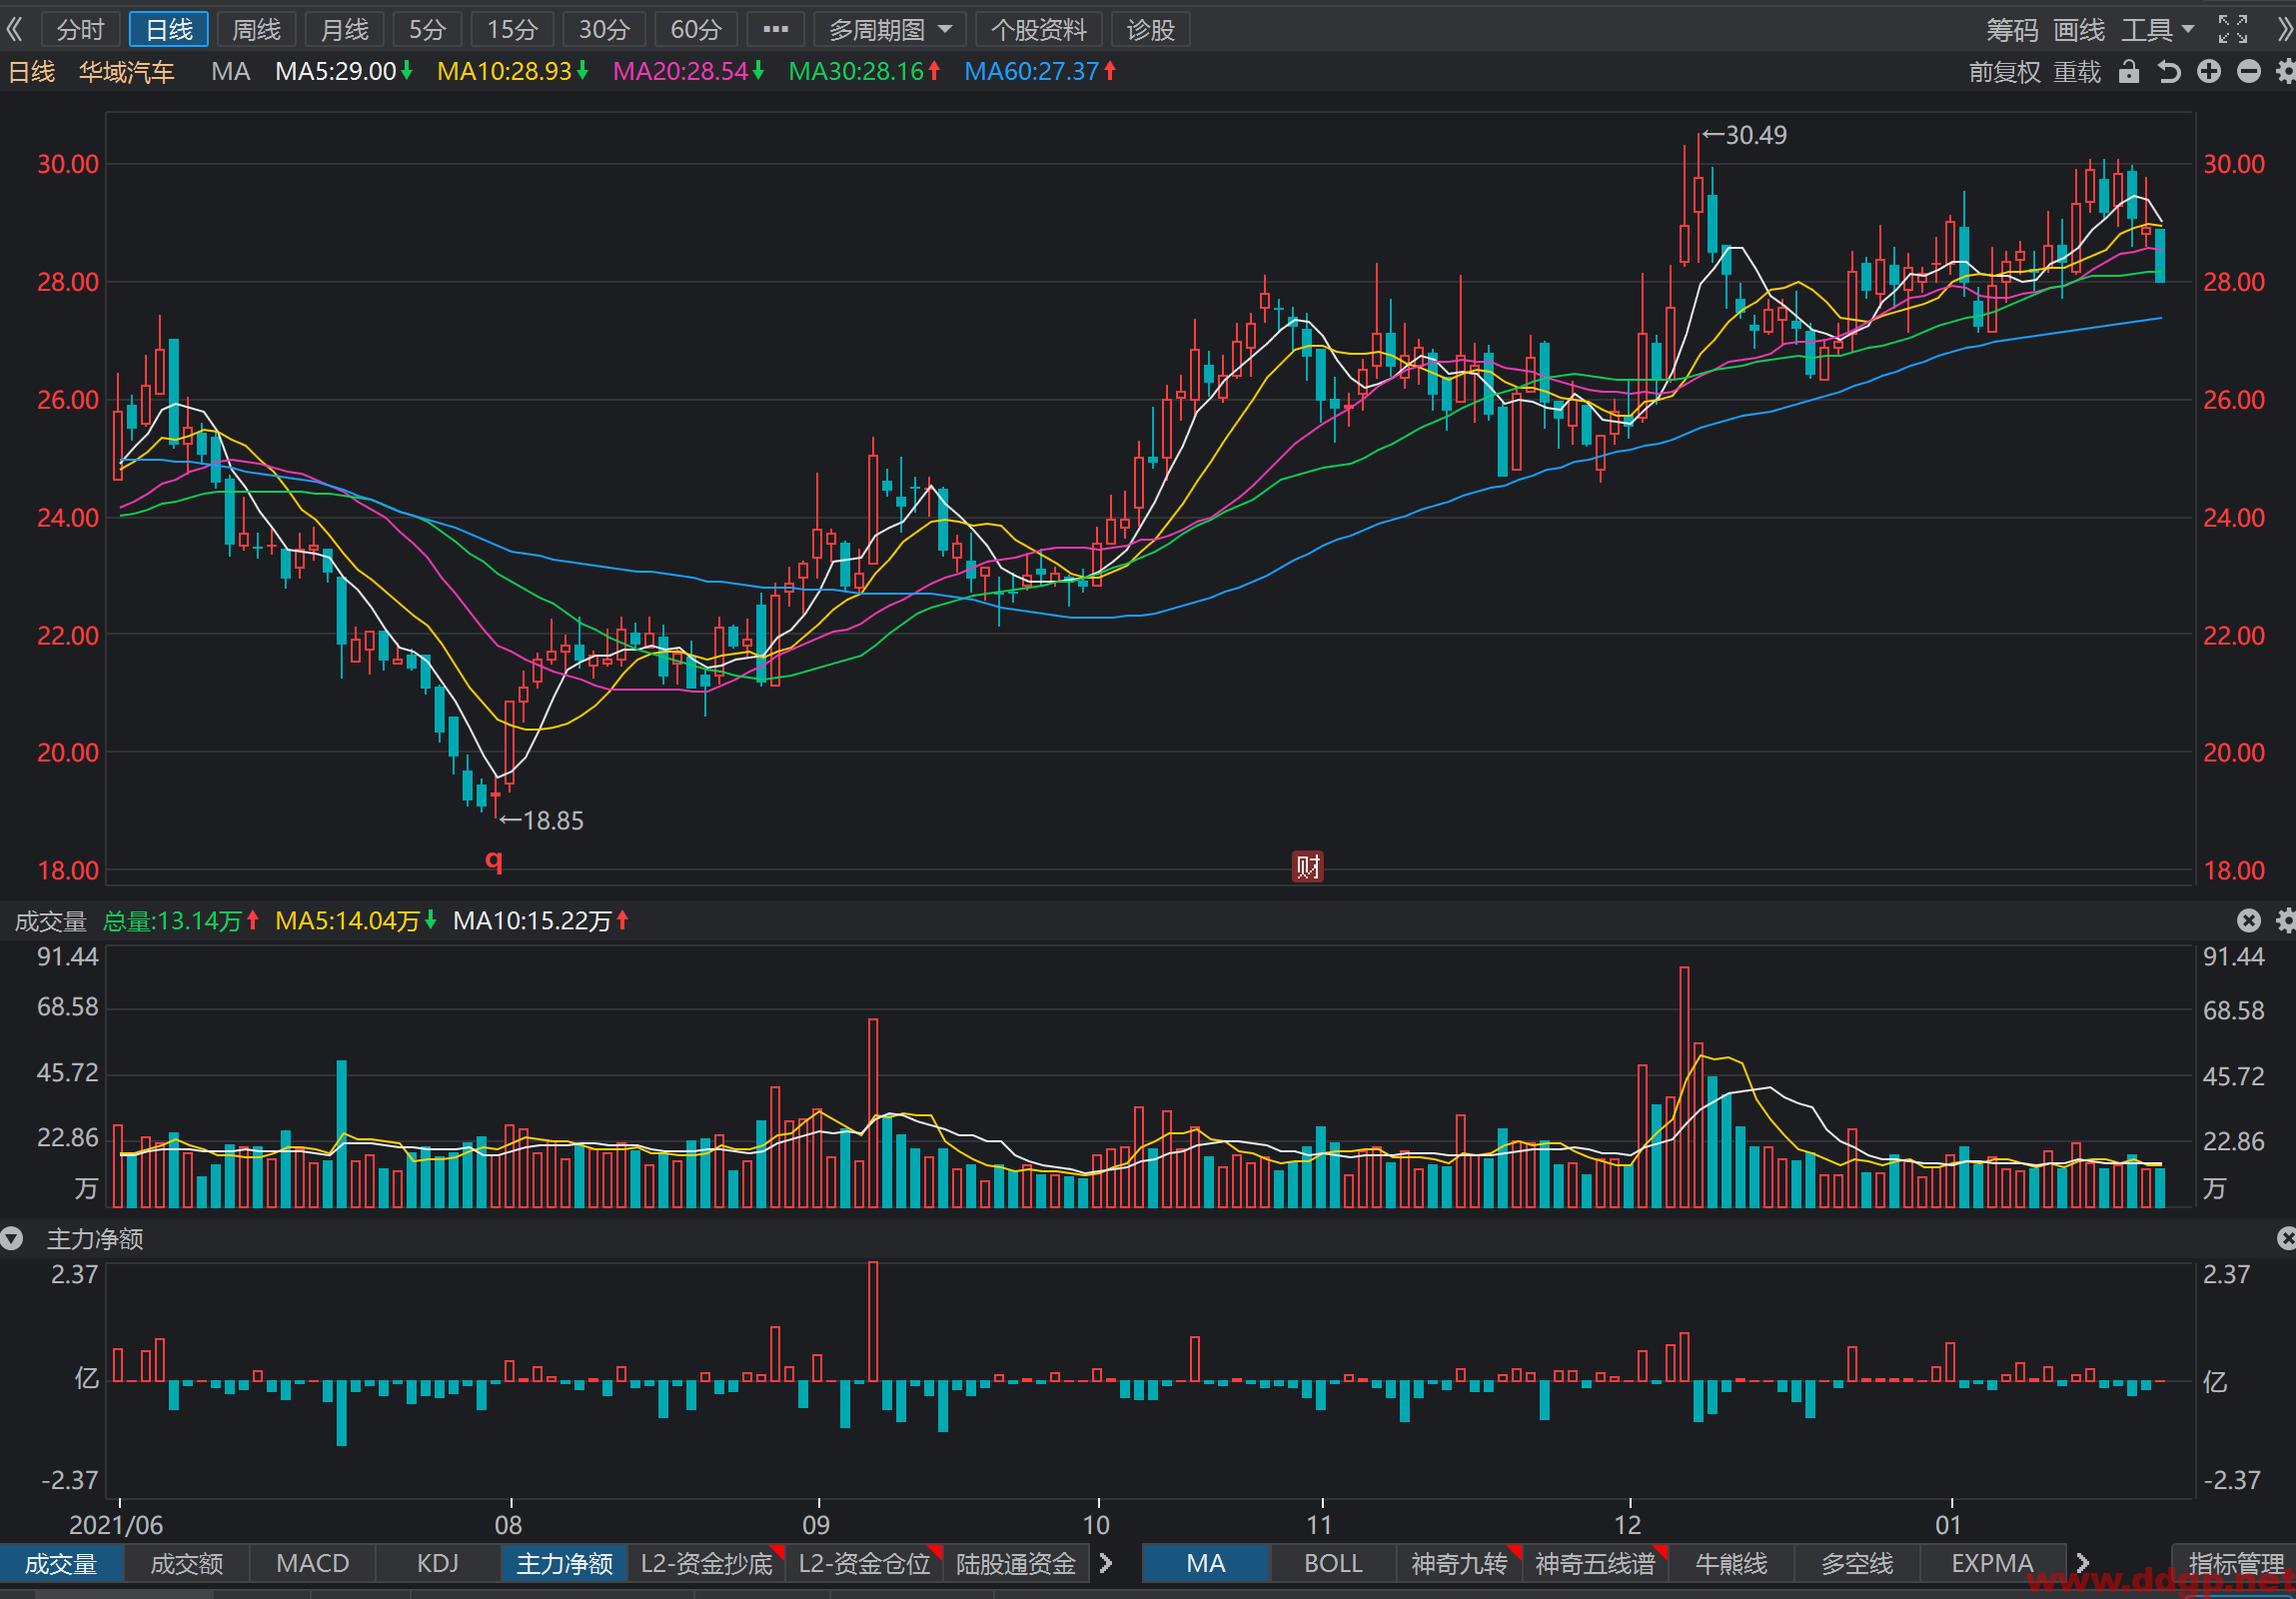Image resolution: width=2296 pixels, height=1599 pixels.
Task: Open the 多周期图 dropdown
Action: coord(890,30)
